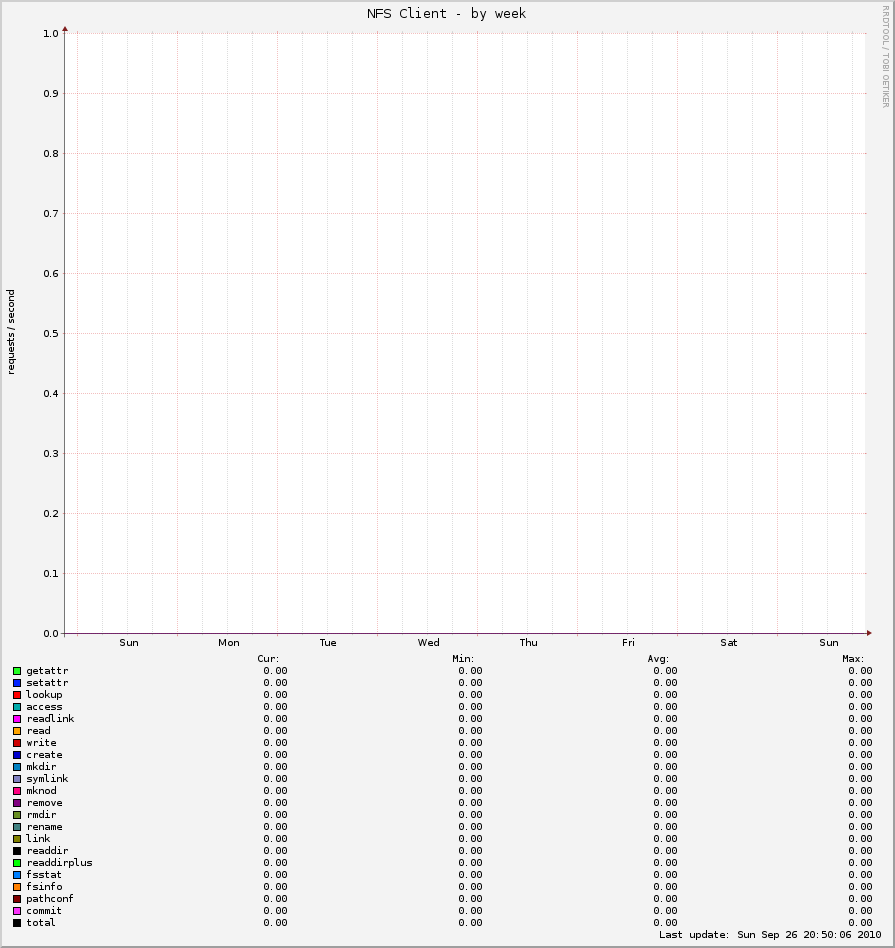This screenshot has width=895, height=948.
Task: Click the orange fsinfo legend swatch
Action: pos(17,888)
